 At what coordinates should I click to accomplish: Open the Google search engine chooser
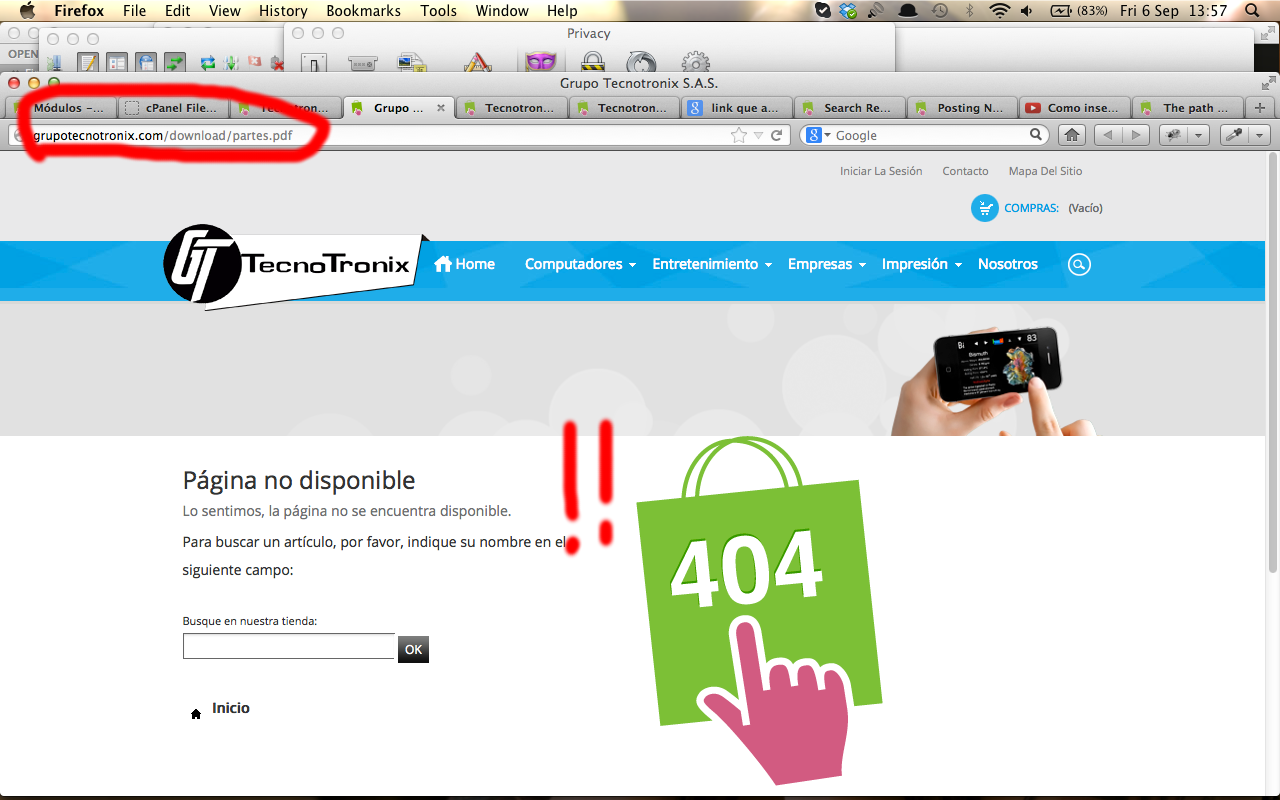click(x=819, y=135)
